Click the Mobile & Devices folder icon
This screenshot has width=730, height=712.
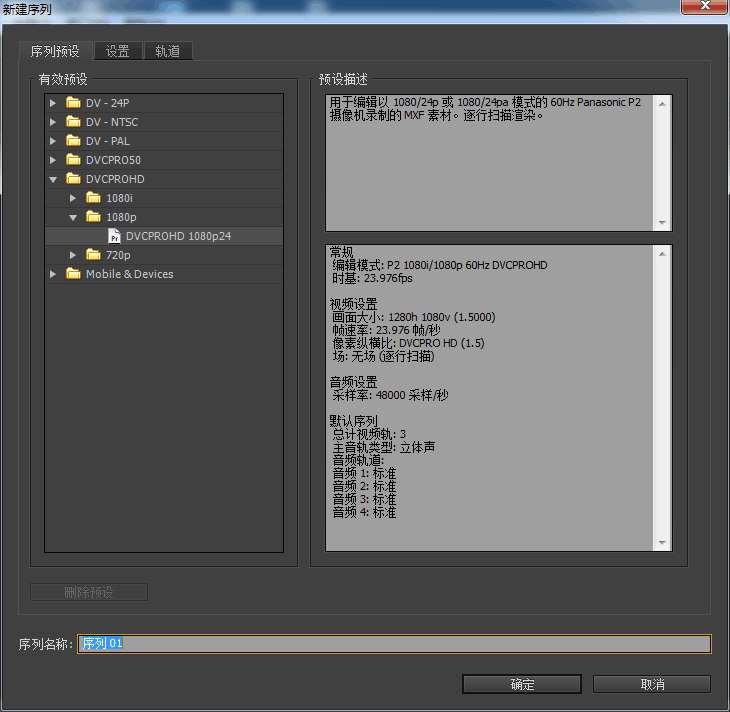coord(73,274)
